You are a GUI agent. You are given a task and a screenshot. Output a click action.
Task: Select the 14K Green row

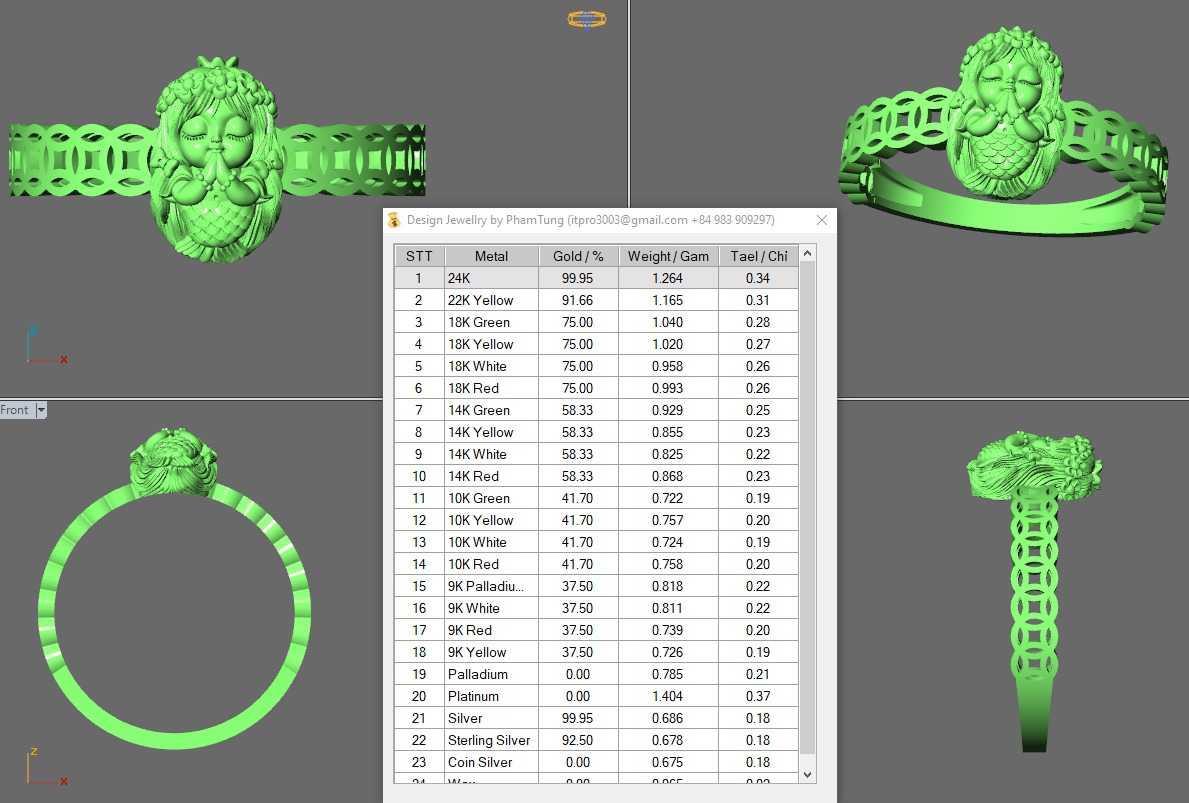596,410
